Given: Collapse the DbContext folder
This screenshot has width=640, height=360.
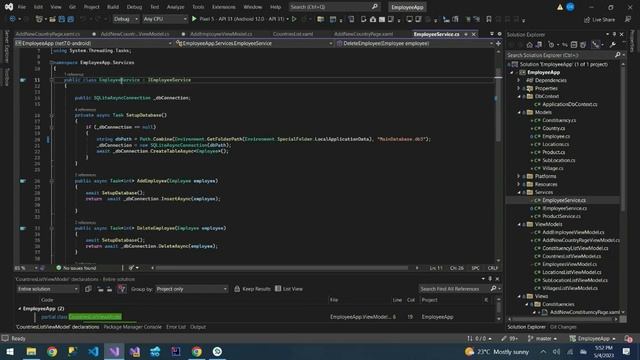Looking at the screenshot, I should 519,96.
